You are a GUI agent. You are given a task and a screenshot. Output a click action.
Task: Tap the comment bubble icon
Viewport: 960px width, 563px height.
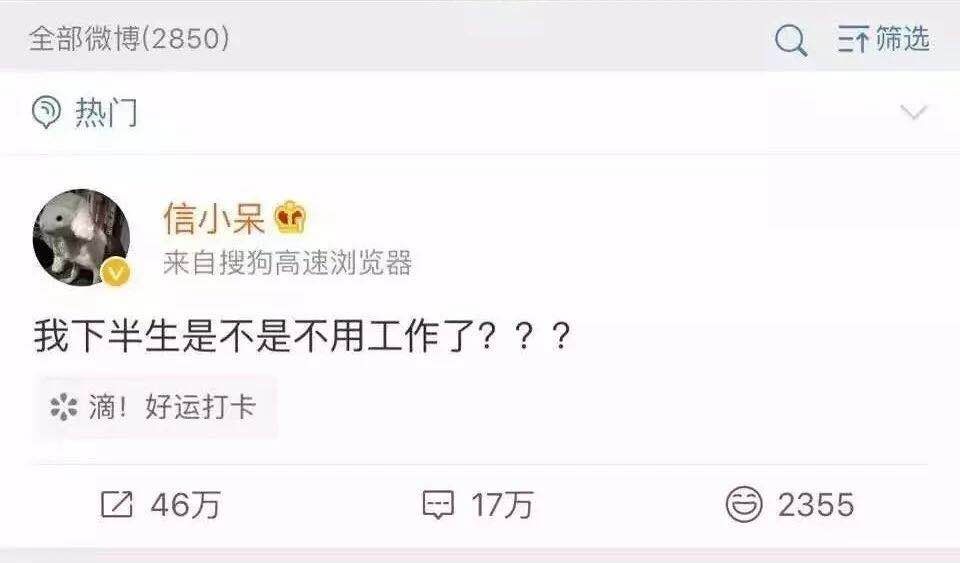tap(438, 505)
